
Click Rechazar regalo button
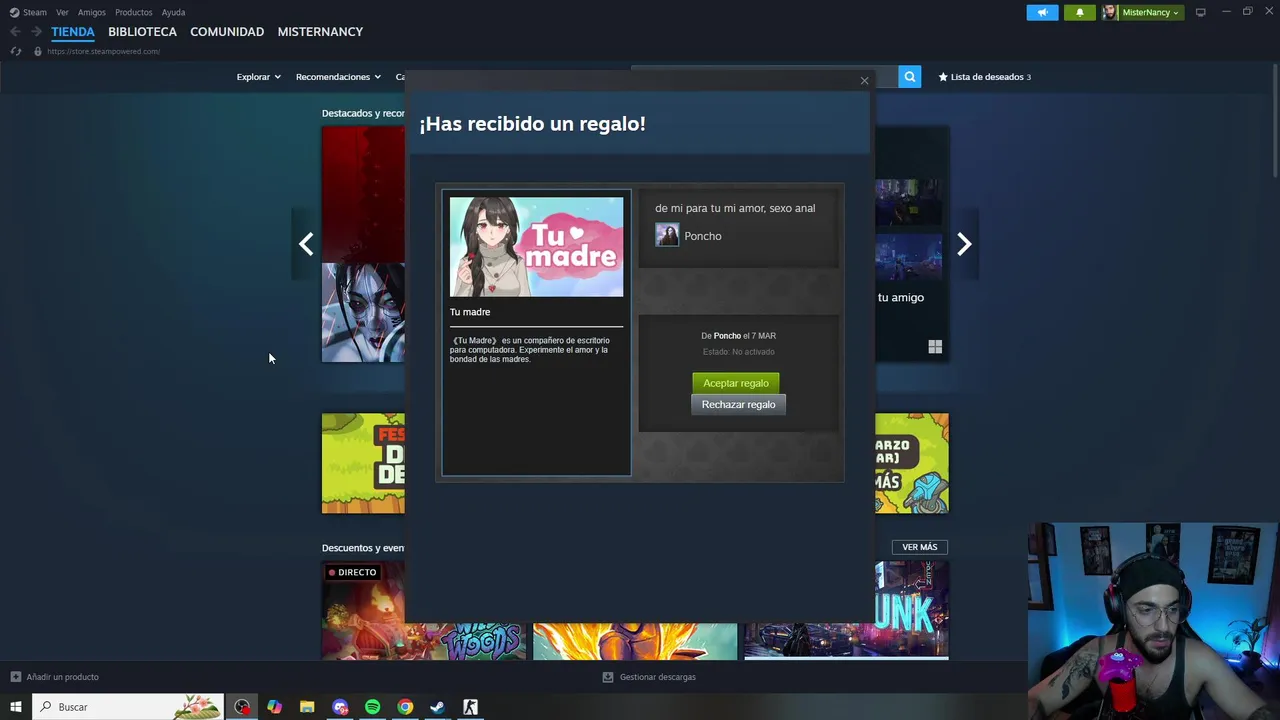pyautogui.click(x=738, y=404)
